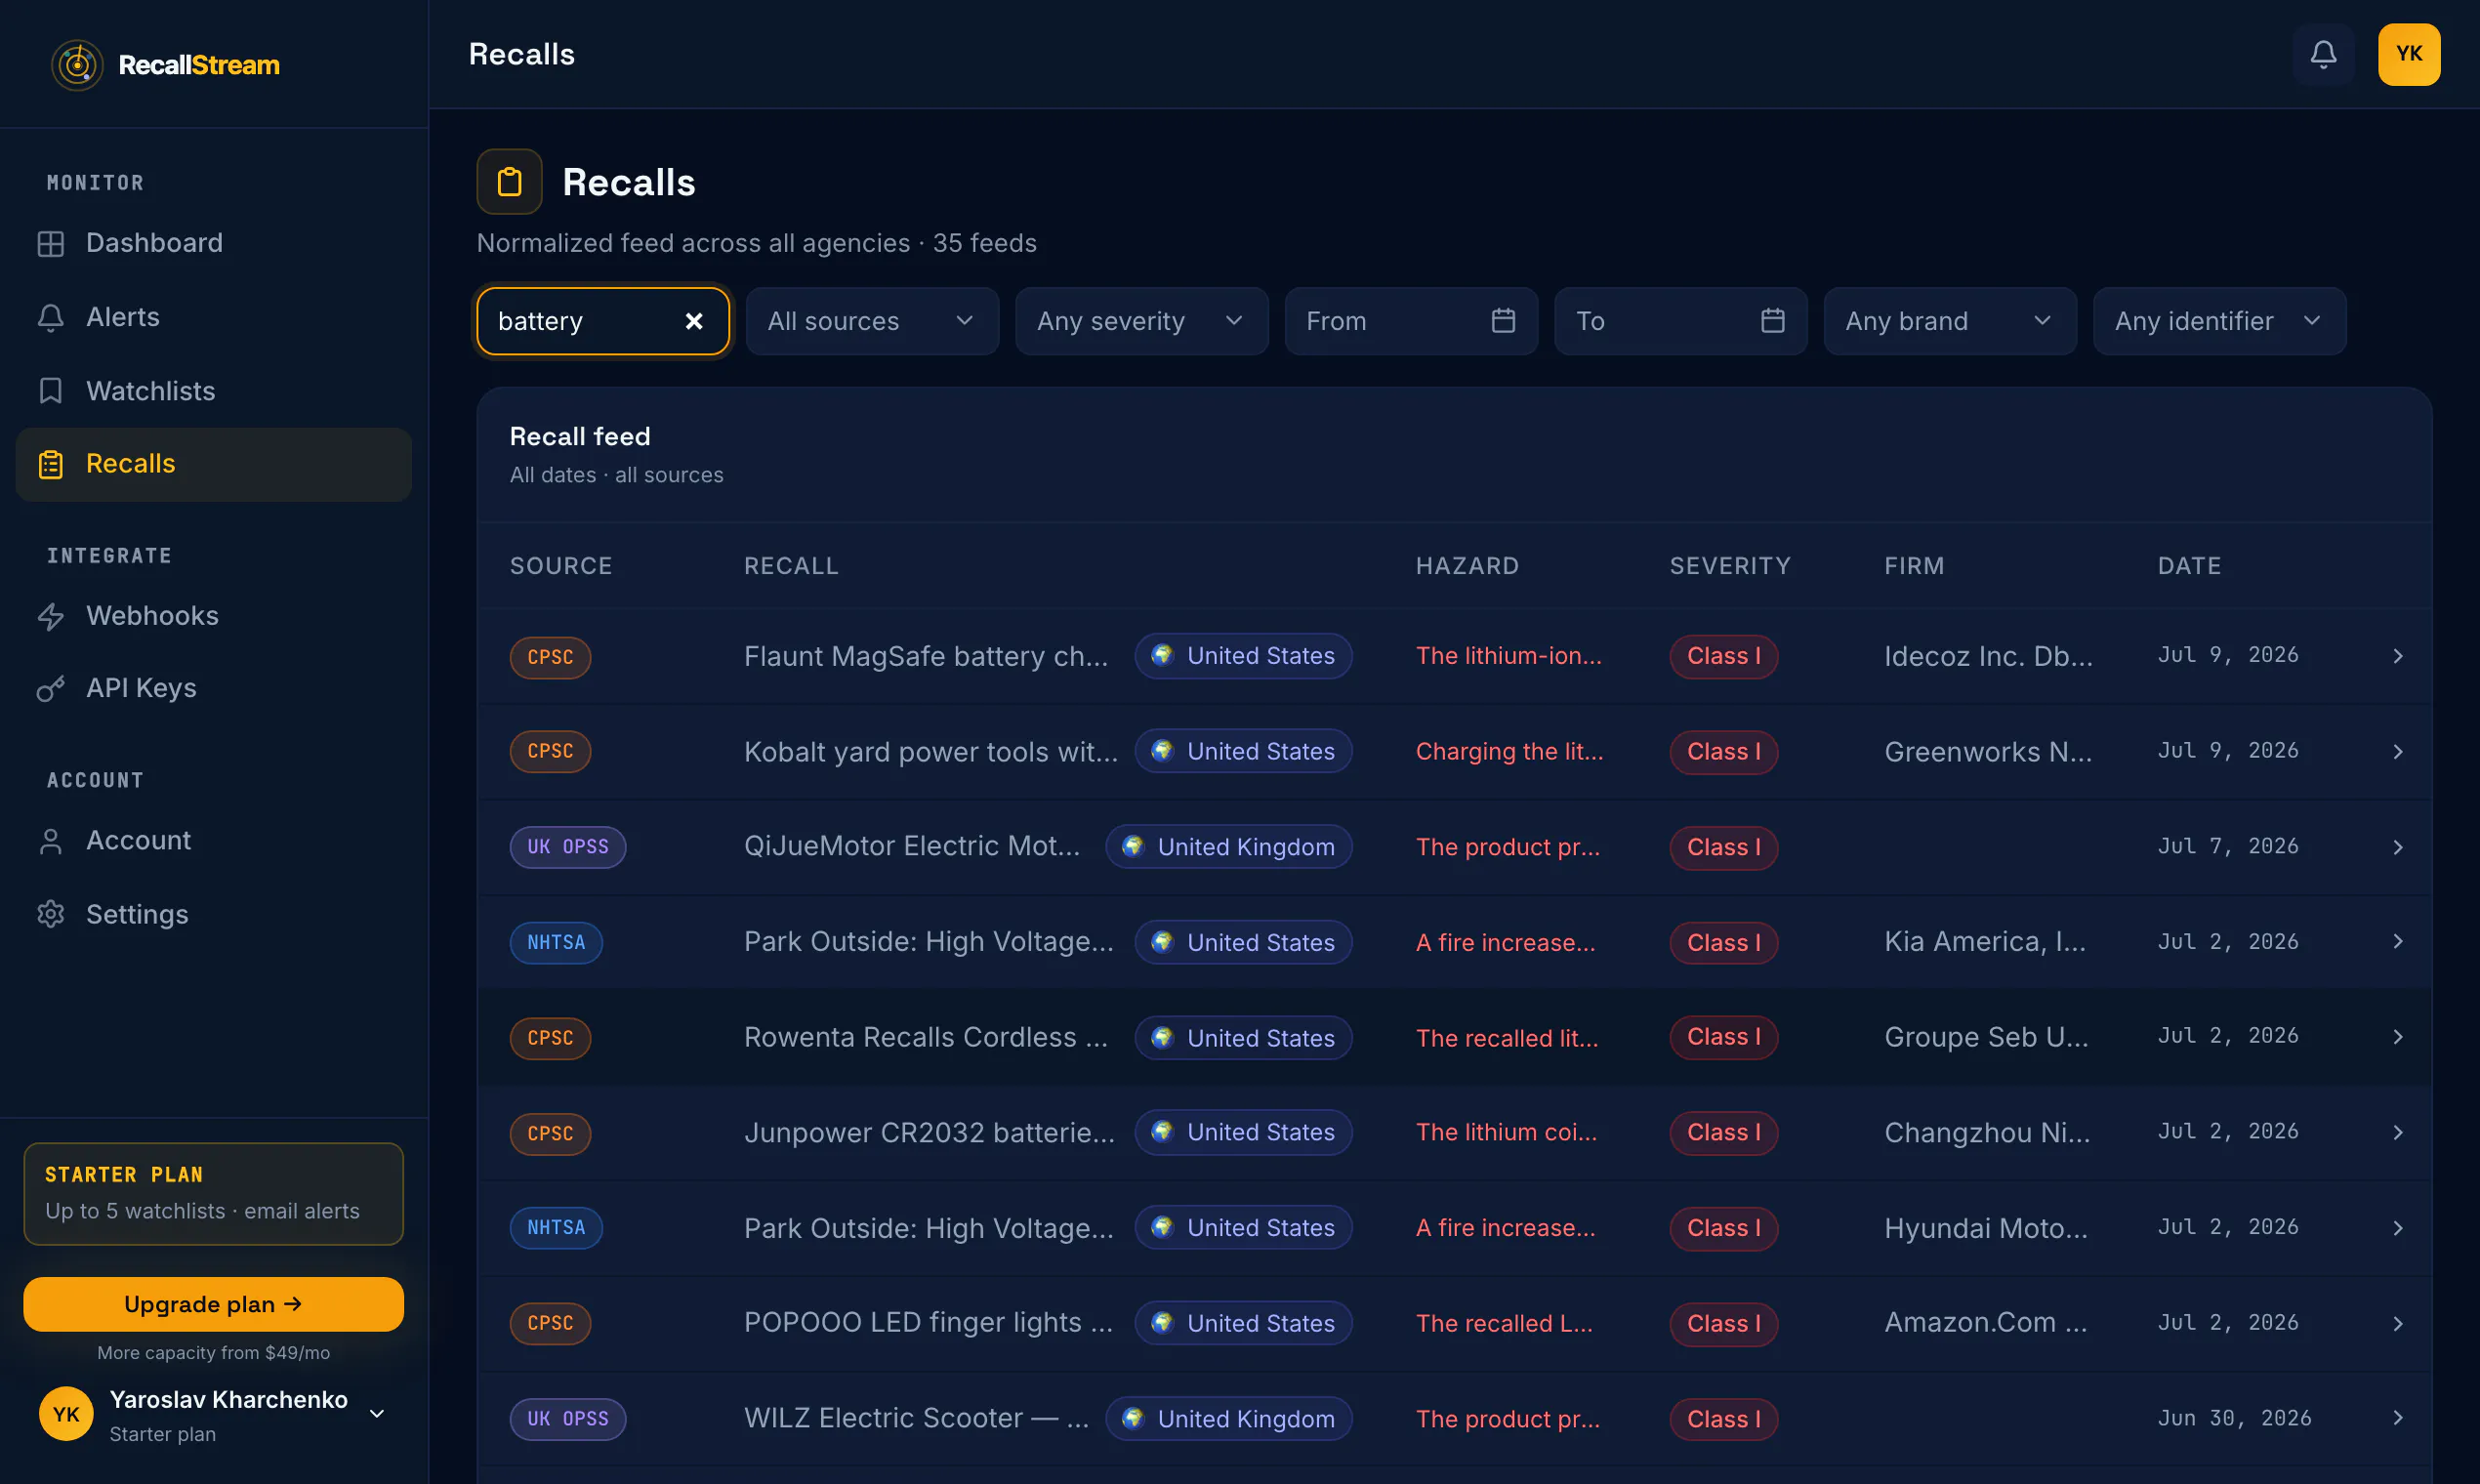The image size is (2480, 1484).
Task: Open the Webhooks page
Action: 214,616
